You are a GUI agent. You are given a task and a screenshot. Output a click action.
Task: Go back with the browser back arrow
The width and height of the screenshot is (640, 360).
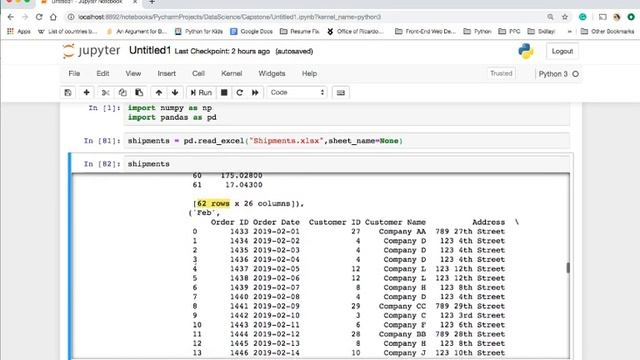[x=11, y=17]
